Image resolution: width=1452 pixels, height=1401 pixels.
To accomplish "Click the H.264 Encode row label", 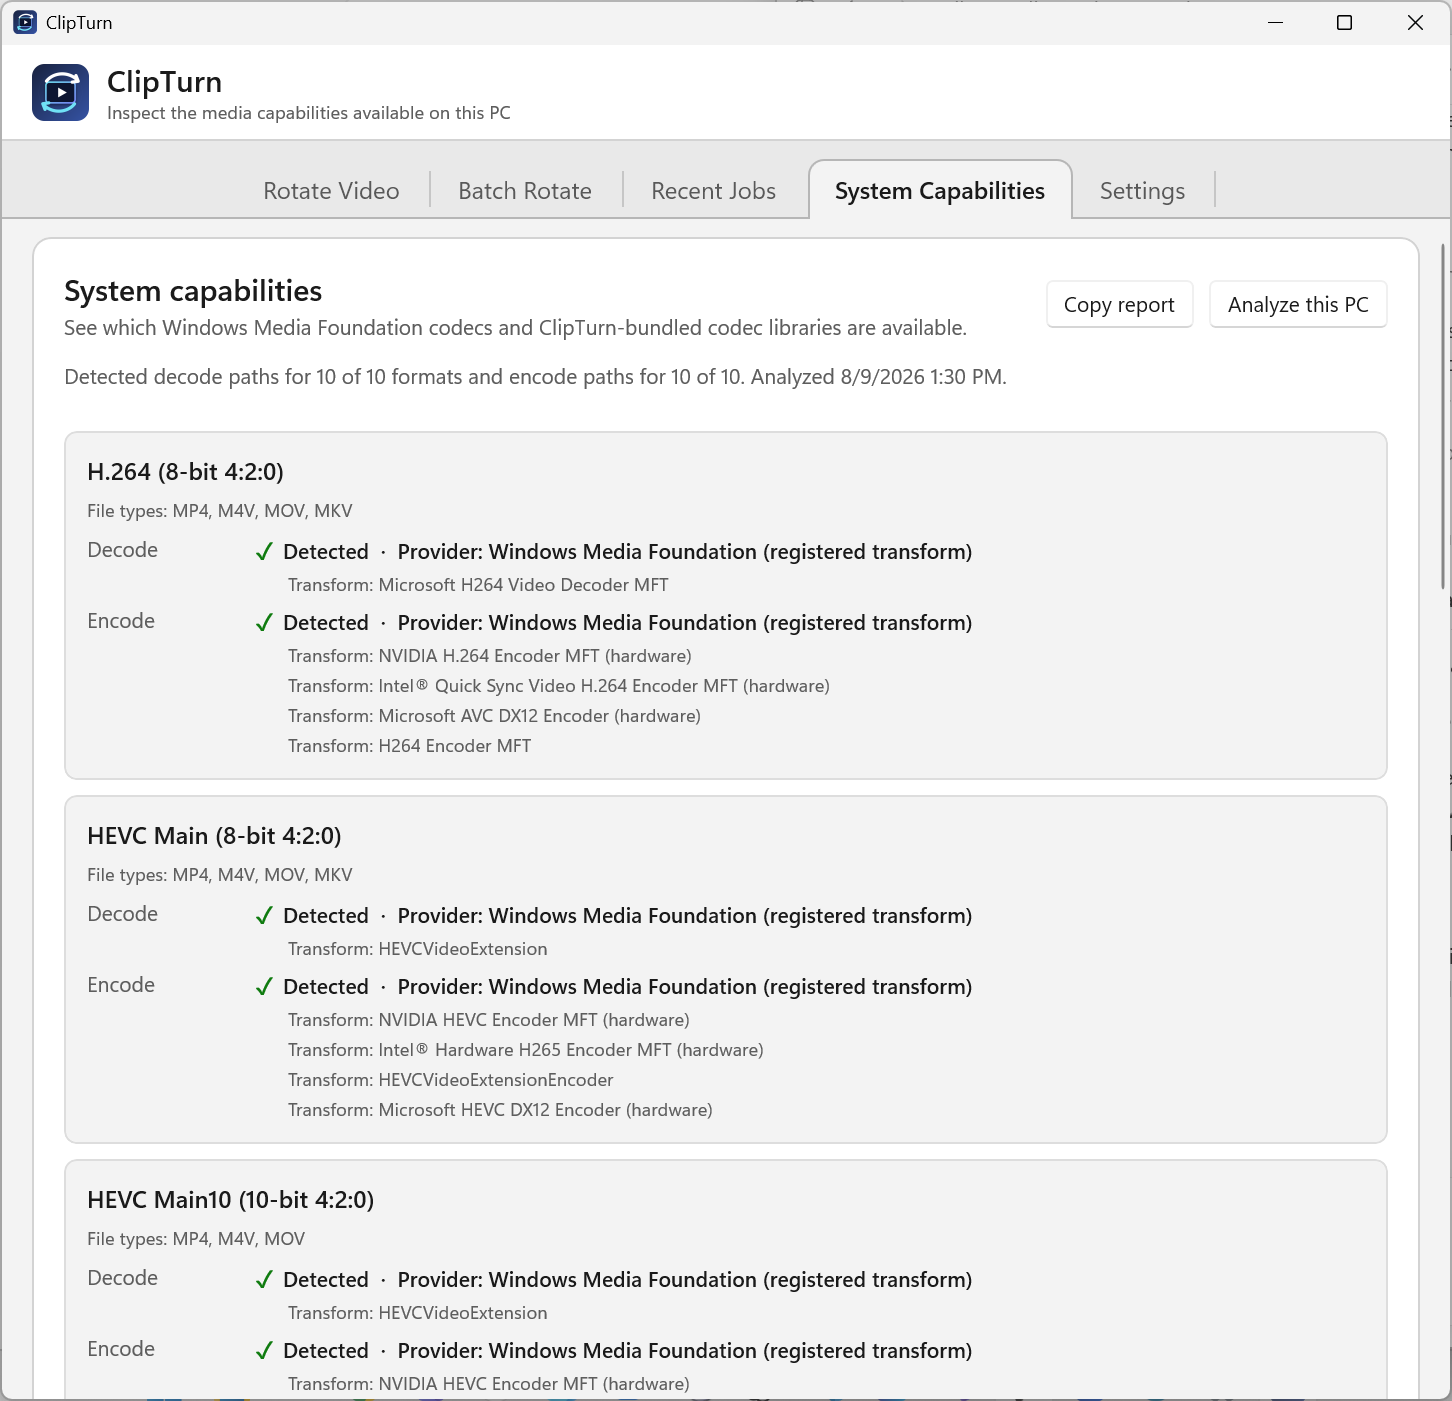I will [x=121, y=621].
